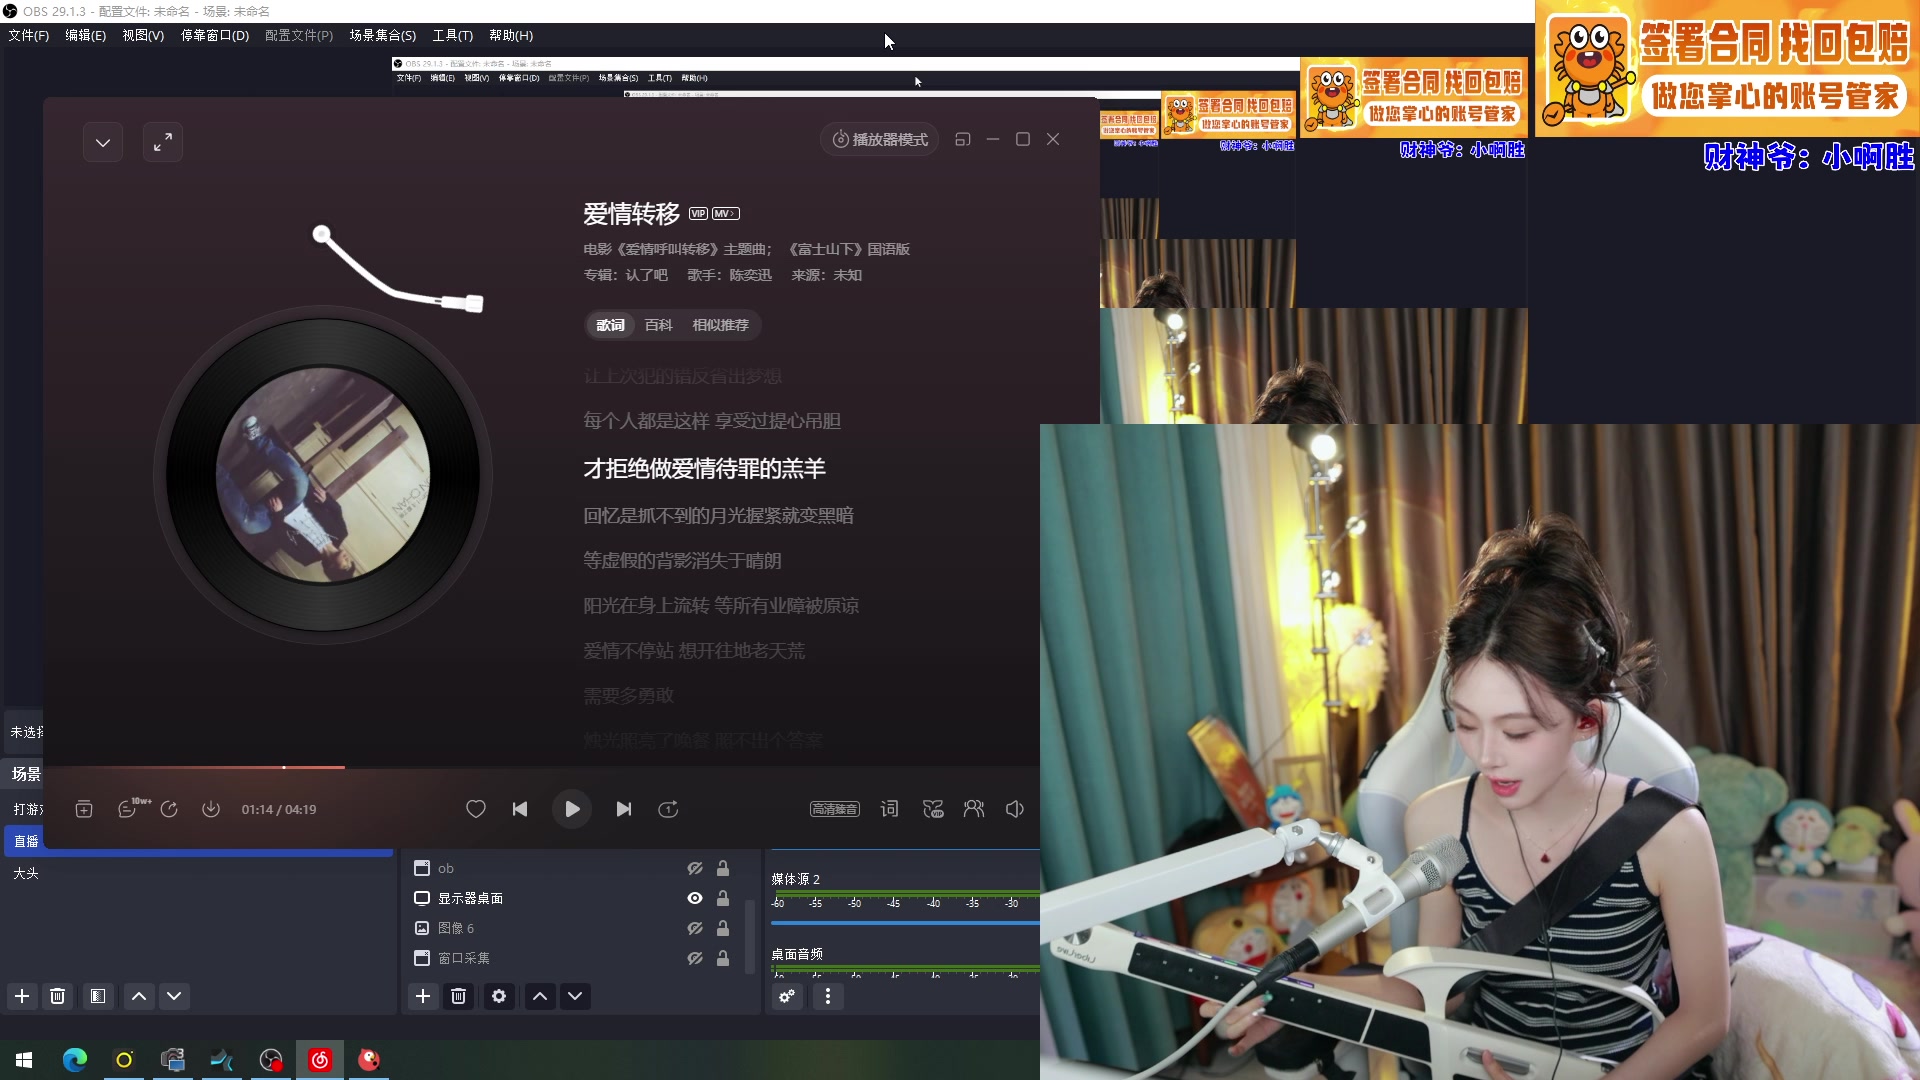Move the scene up
The width and height of the screenshot is (1920, 1080).
139,996
